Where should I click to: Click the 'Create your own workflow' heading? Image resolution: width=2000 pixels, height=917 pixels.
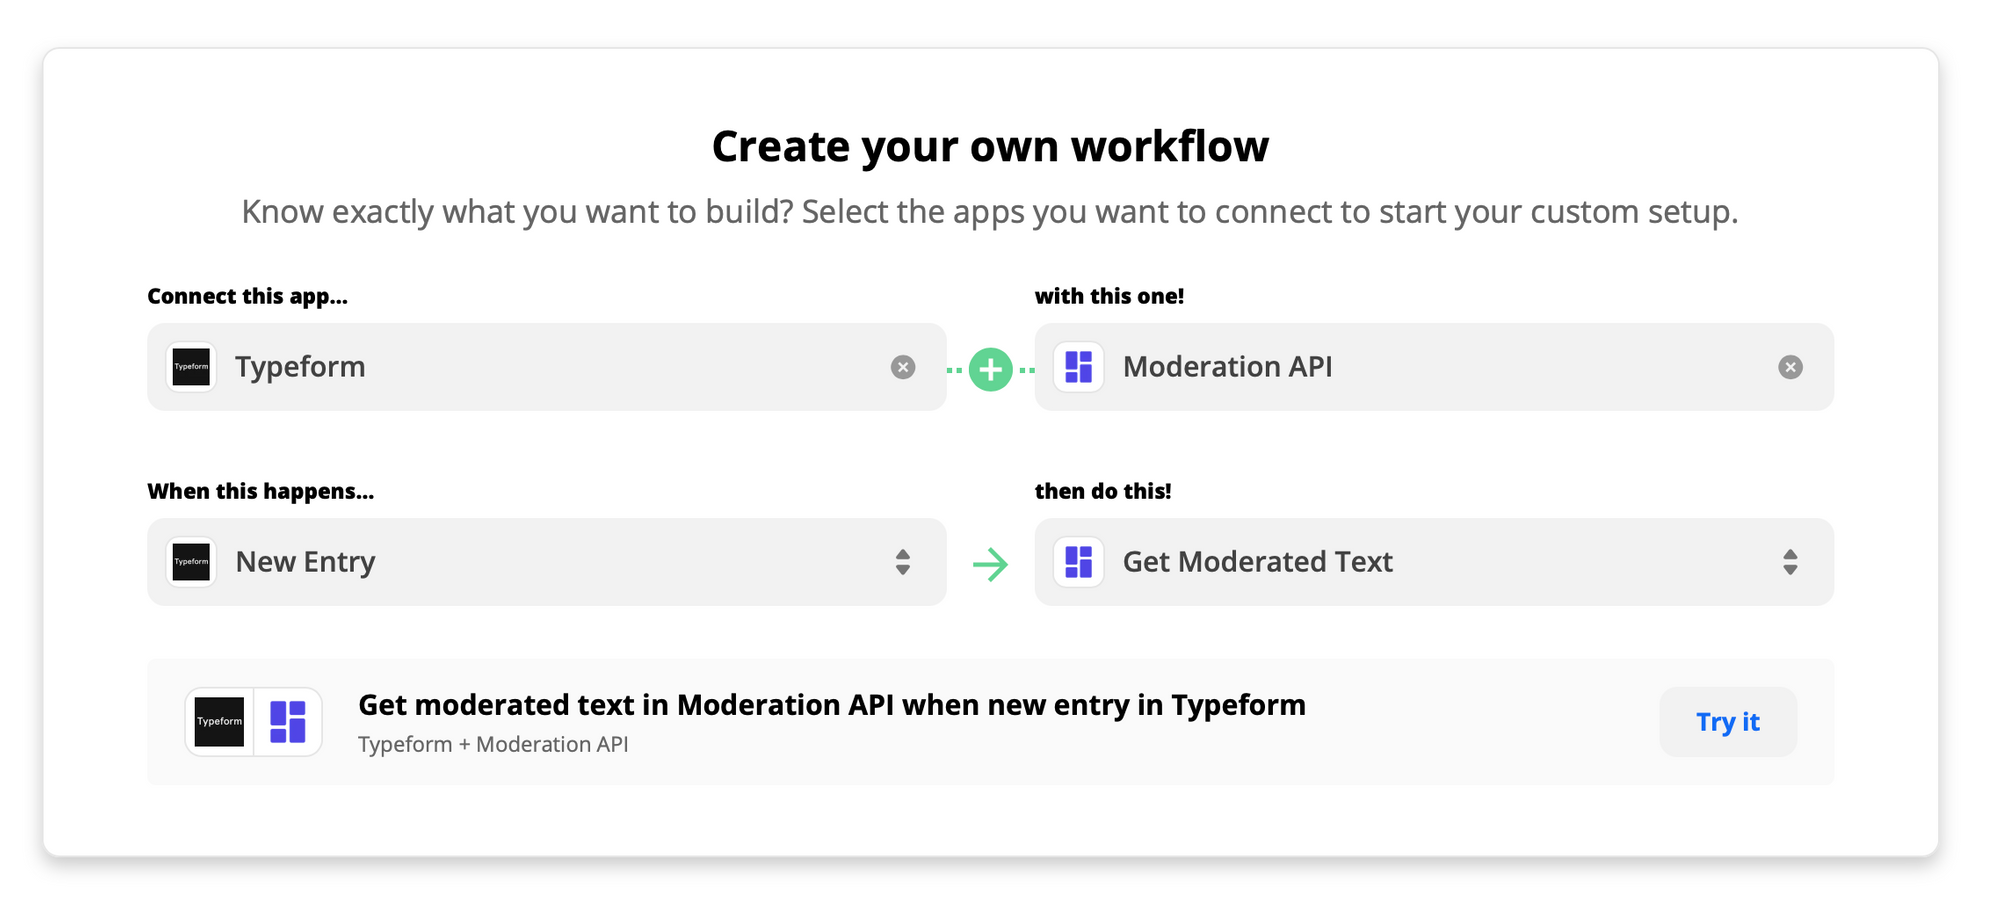990,146
